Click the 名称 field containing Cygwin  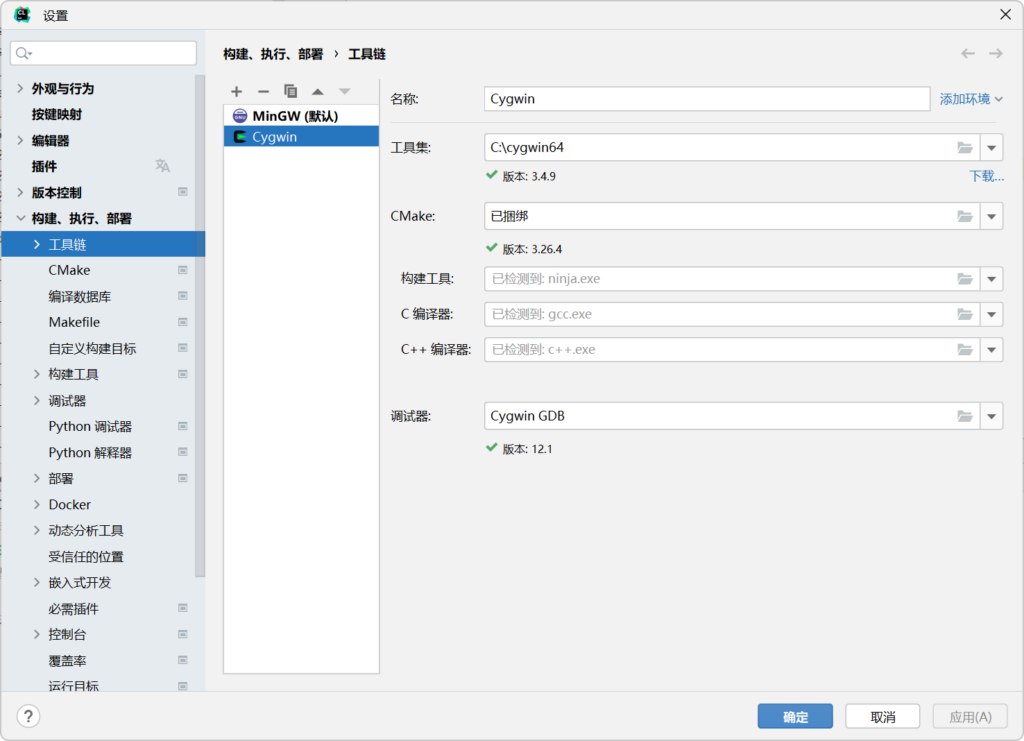[x=707, y=99]
